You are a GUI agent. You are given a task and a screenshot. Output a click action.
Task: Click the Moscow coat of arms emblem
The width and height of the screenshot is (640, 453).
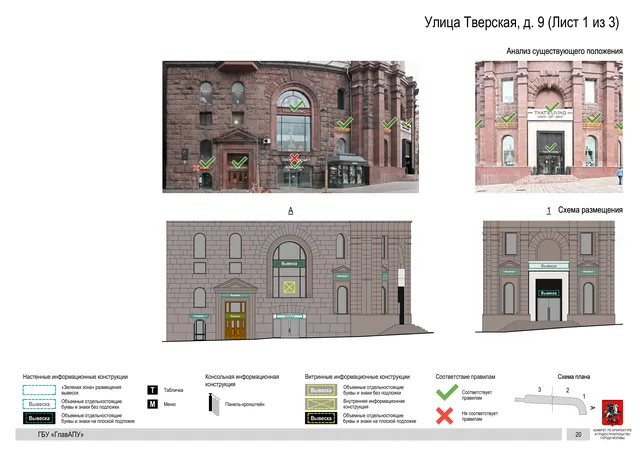coord(612,413)
